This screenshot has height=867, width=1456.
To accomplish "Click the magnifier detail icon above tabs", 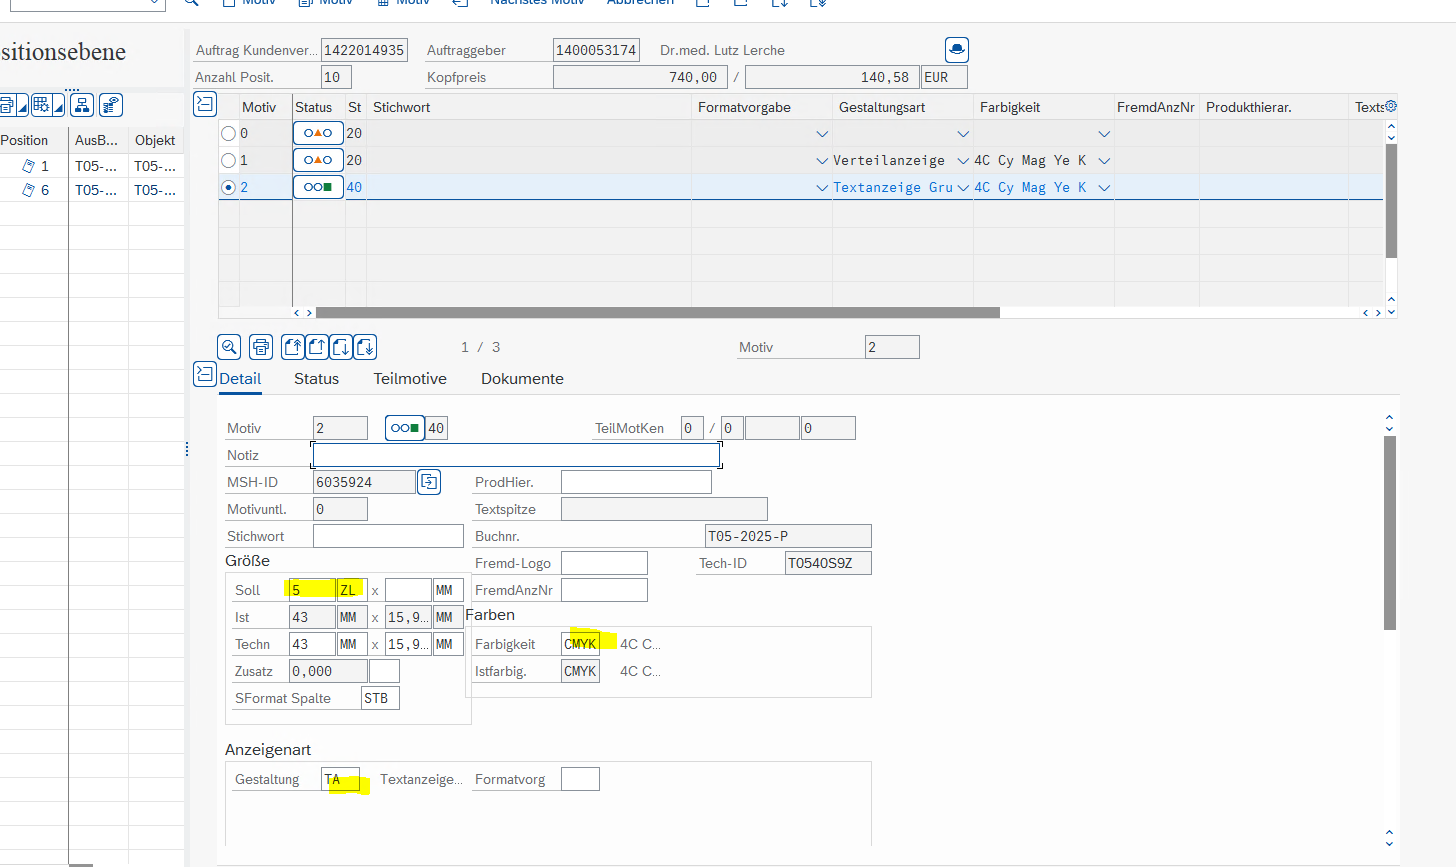I will point(229,347).
